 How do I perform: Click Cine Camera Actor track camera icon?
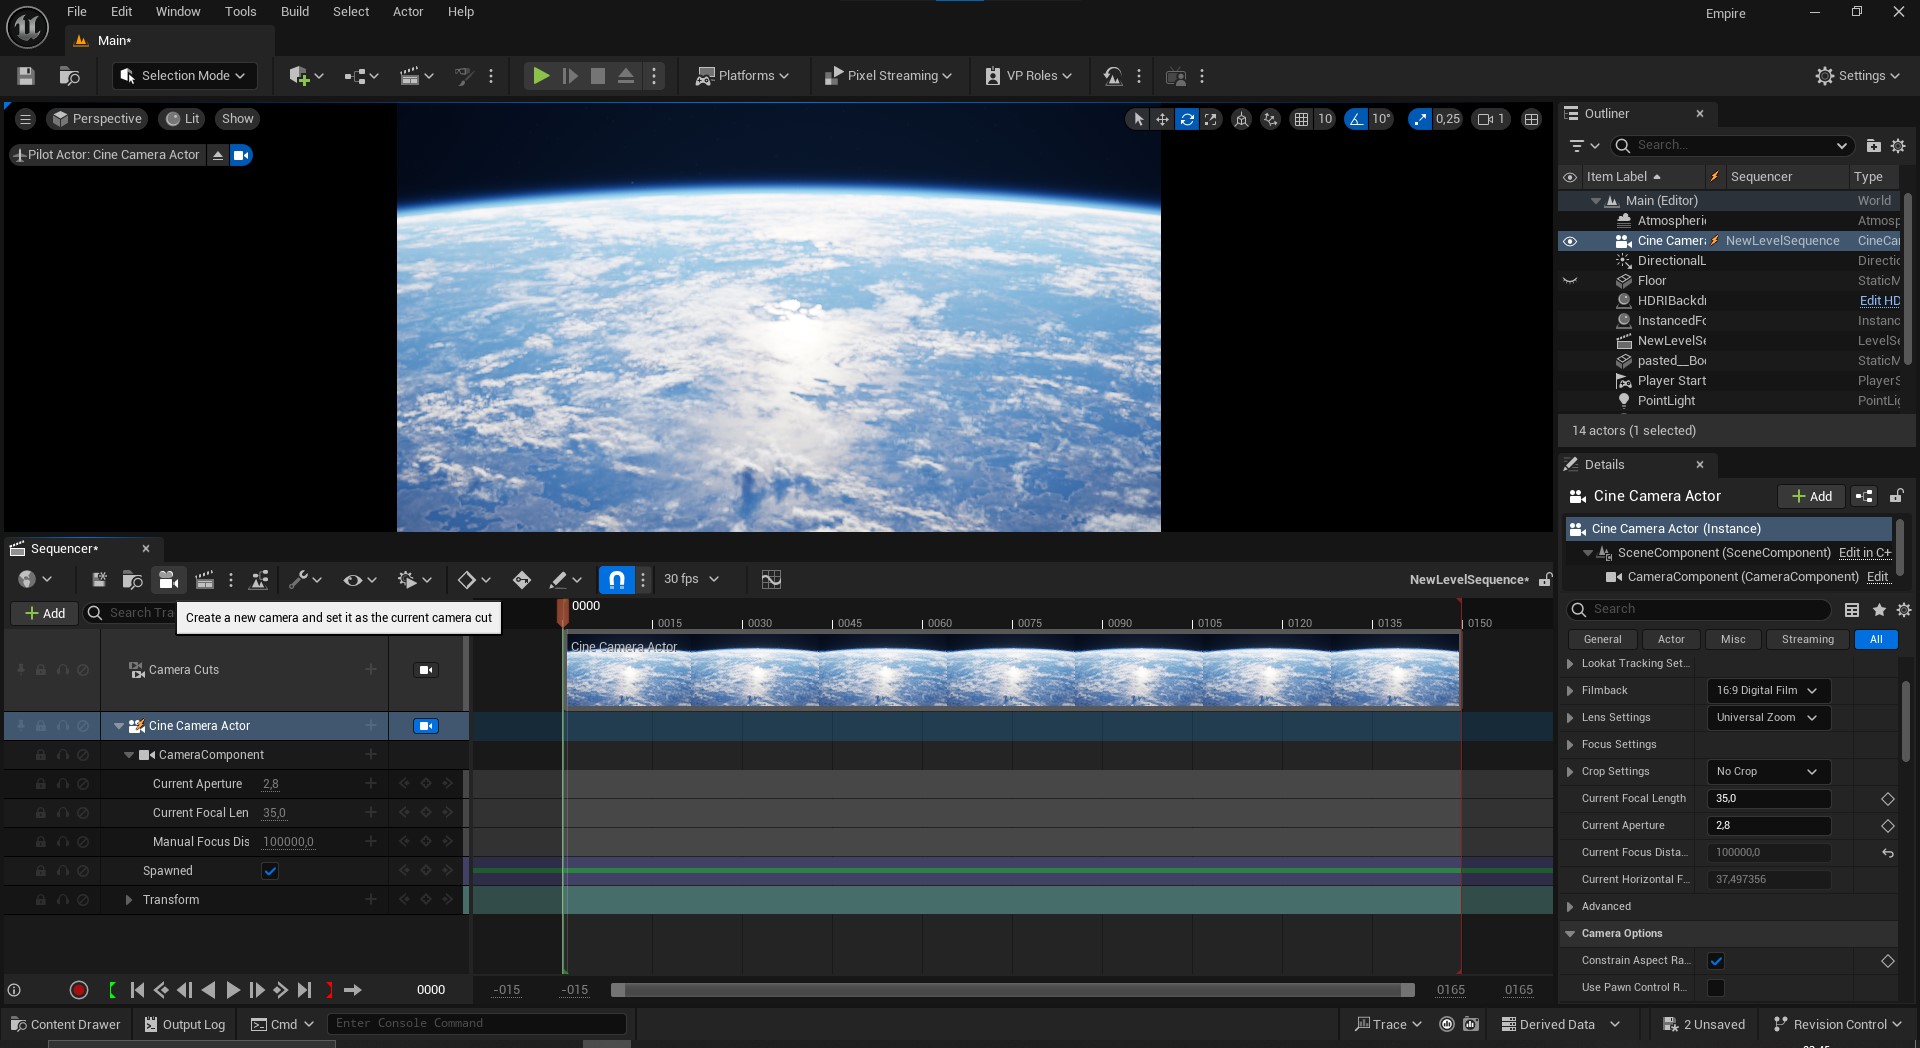(426, 726)
